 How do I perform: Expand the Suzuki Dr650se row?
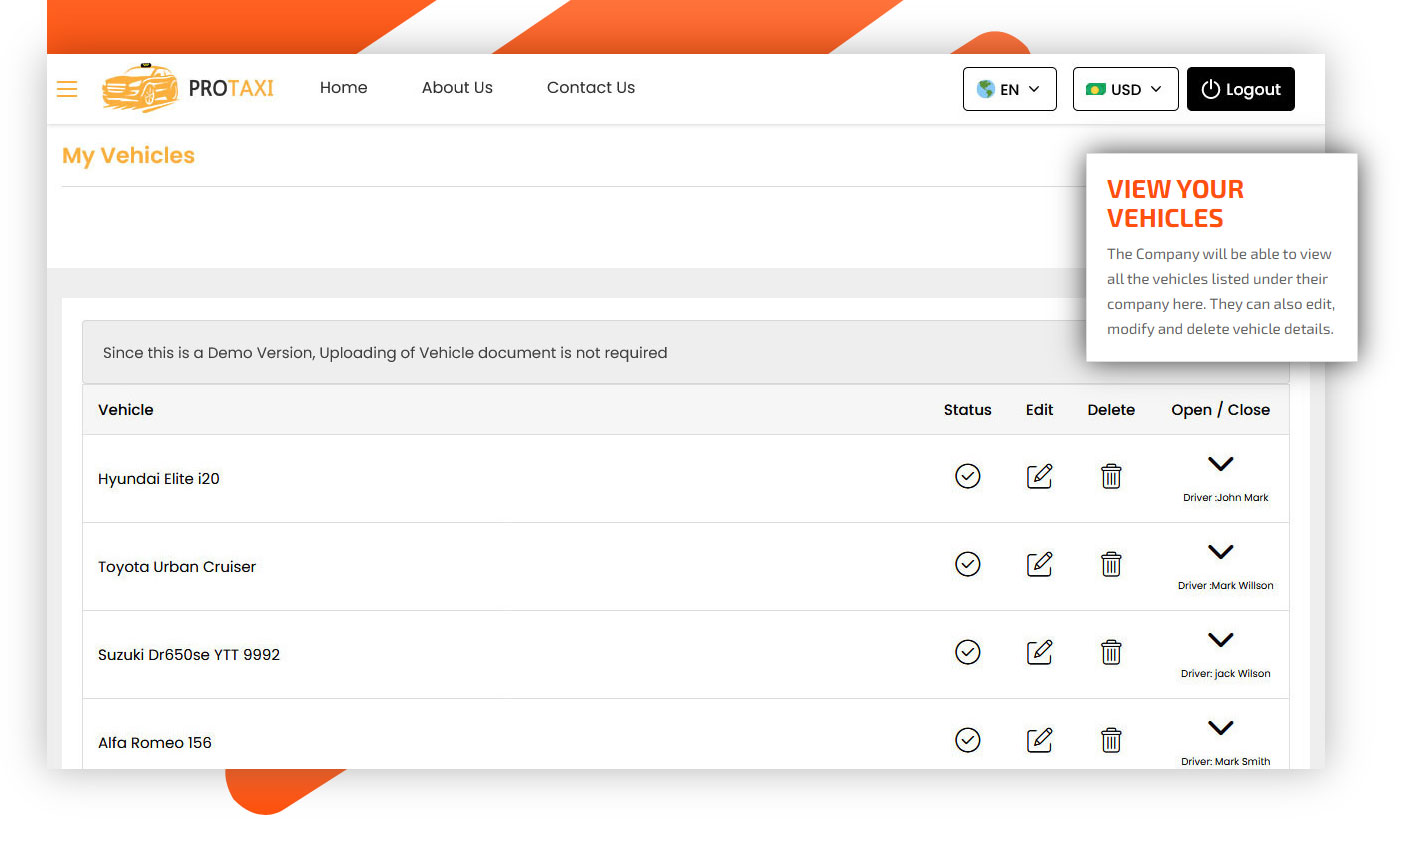[x=1220, y=640]
